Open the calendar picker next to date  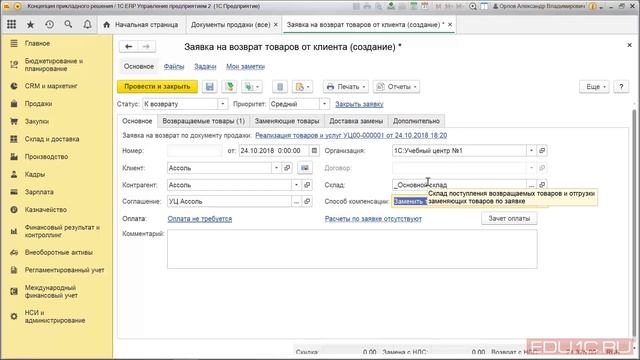[x=314, y=151]
